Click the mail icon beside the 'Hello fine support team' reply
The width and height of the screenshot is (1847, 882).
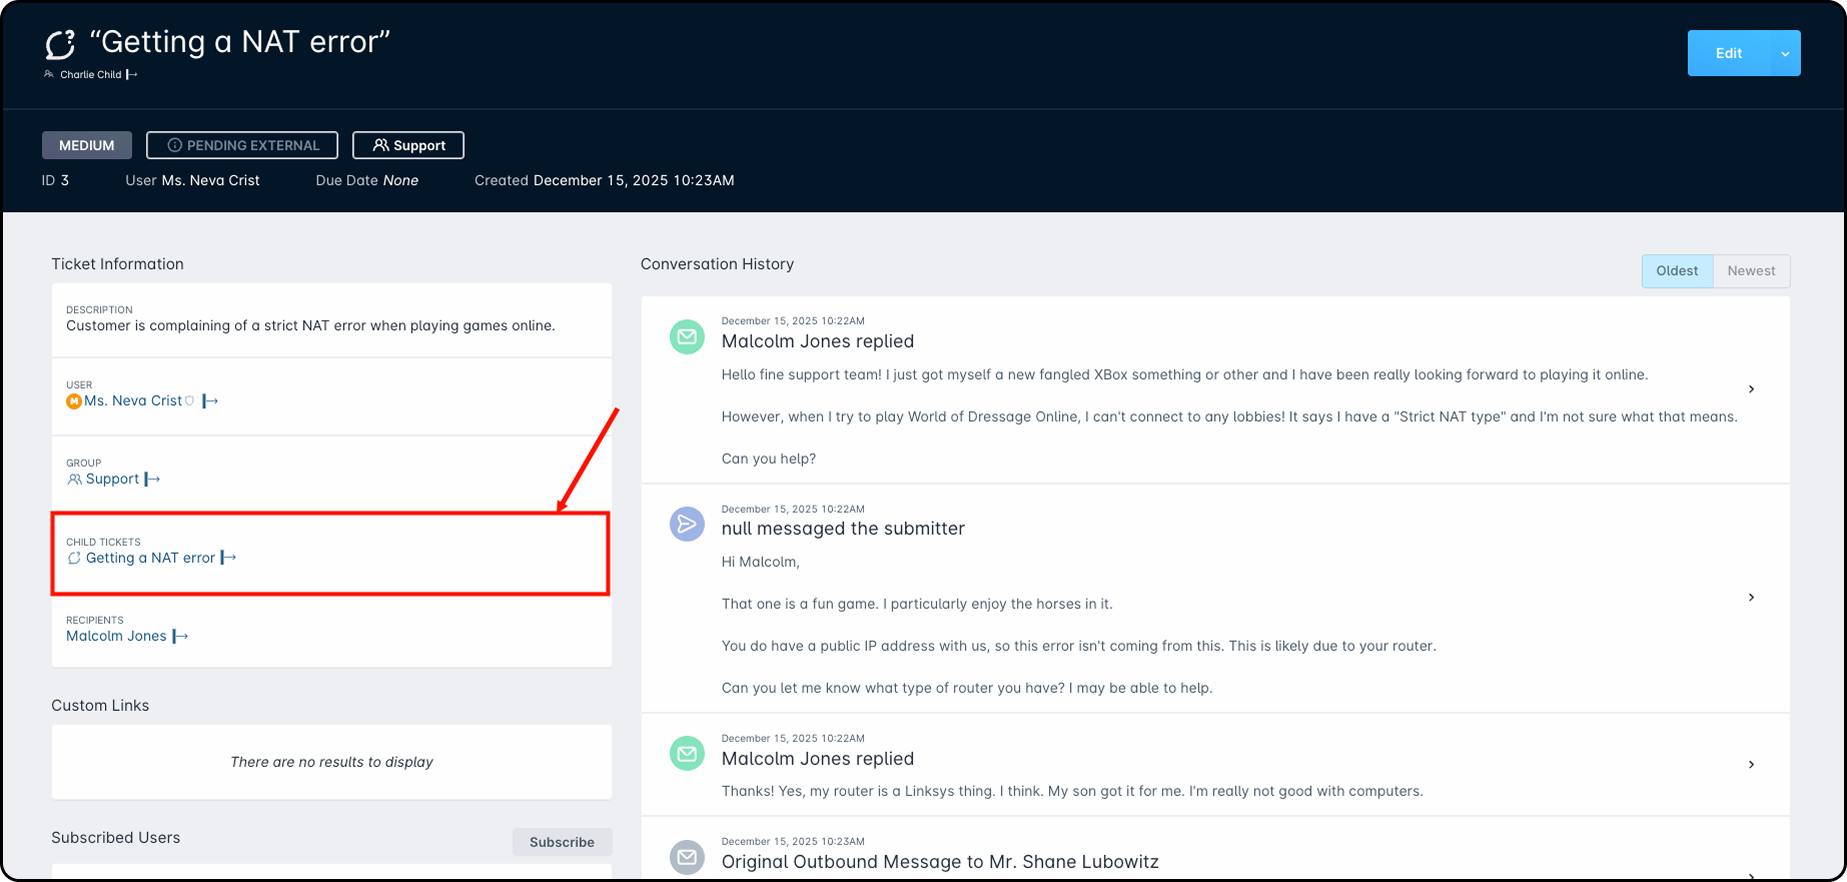click(687, 337)
